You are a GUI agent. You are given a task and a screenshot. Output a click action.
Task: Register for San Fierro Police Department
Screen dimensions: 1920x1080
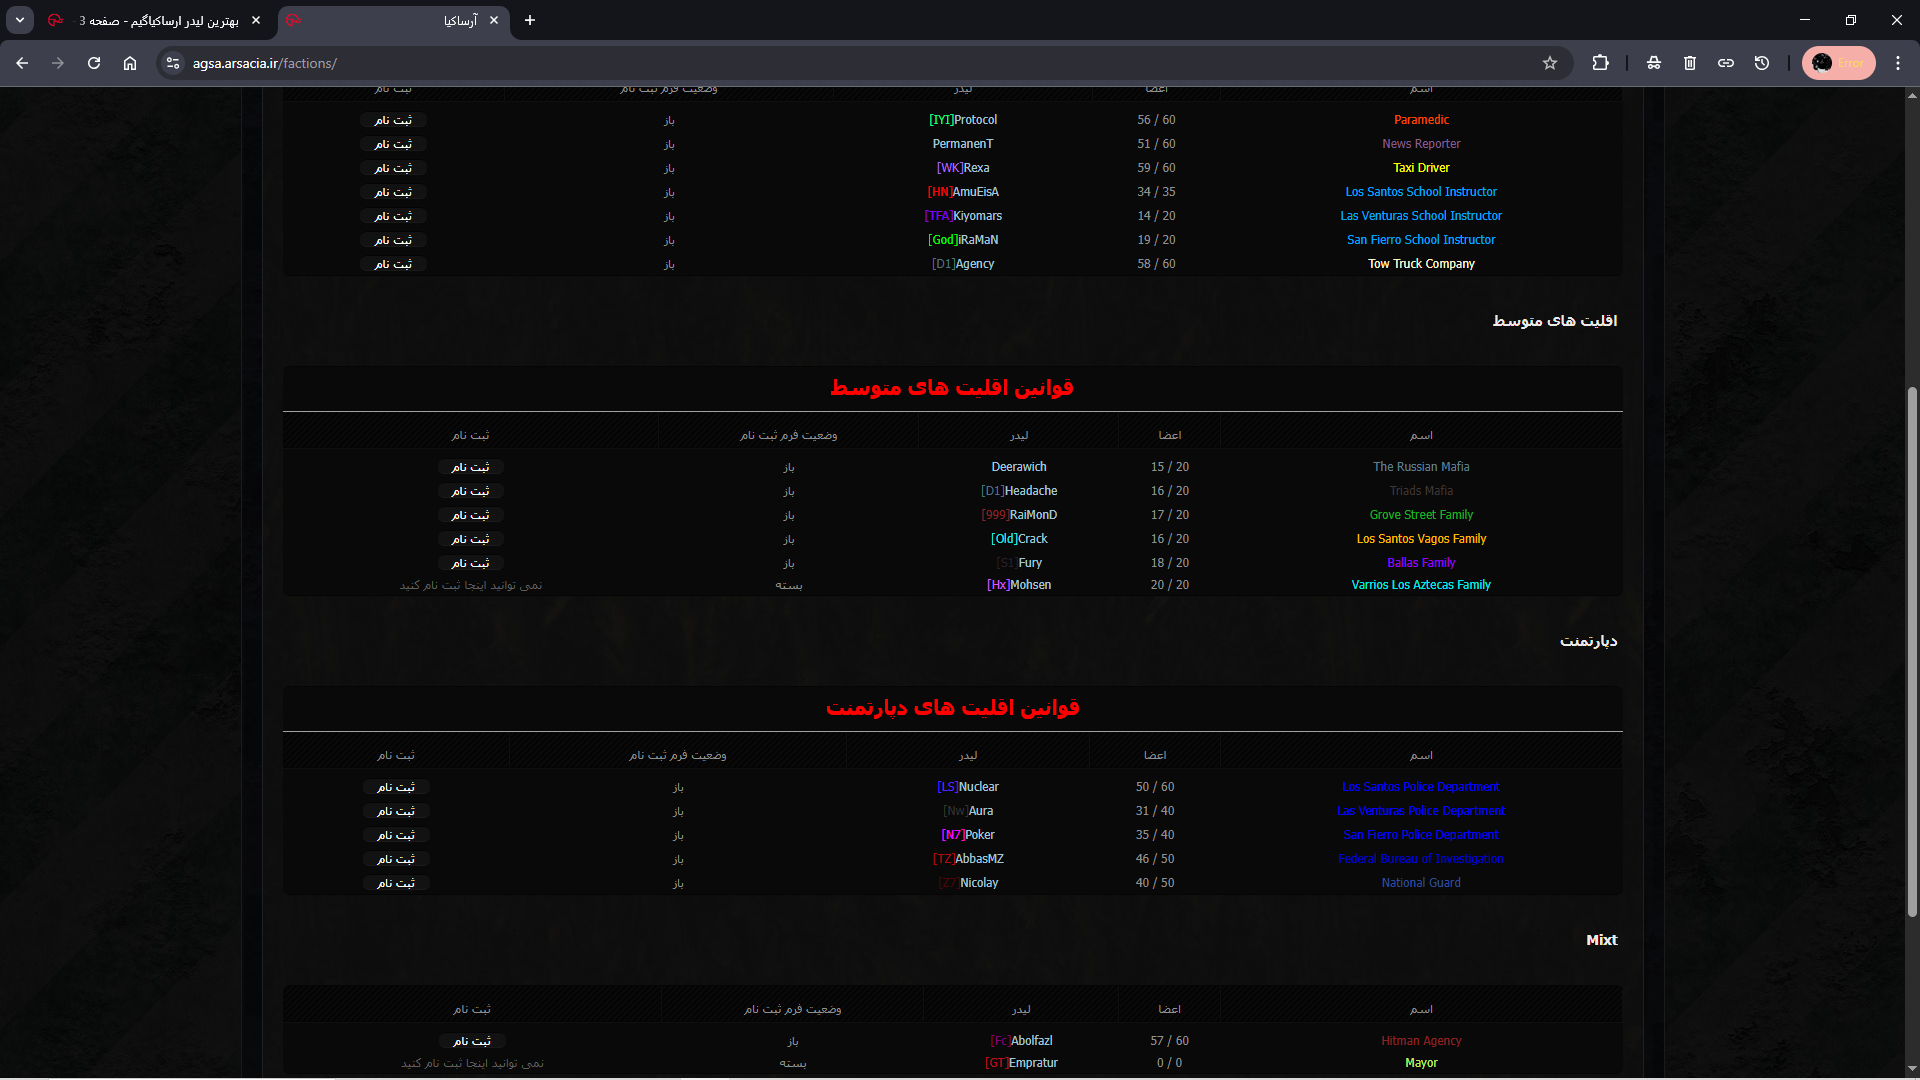[396, 835]
